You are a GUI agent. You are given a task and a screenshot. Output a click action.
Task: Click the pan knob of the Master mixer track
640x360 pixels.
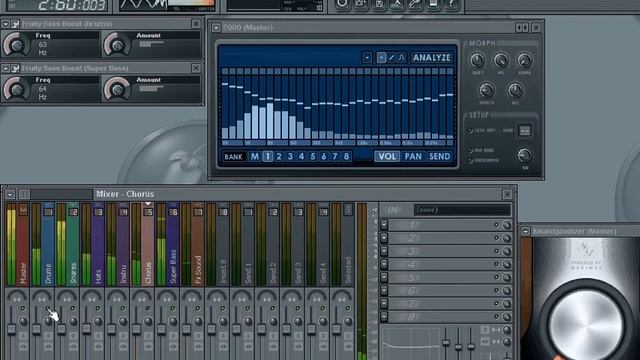point(17,297)
